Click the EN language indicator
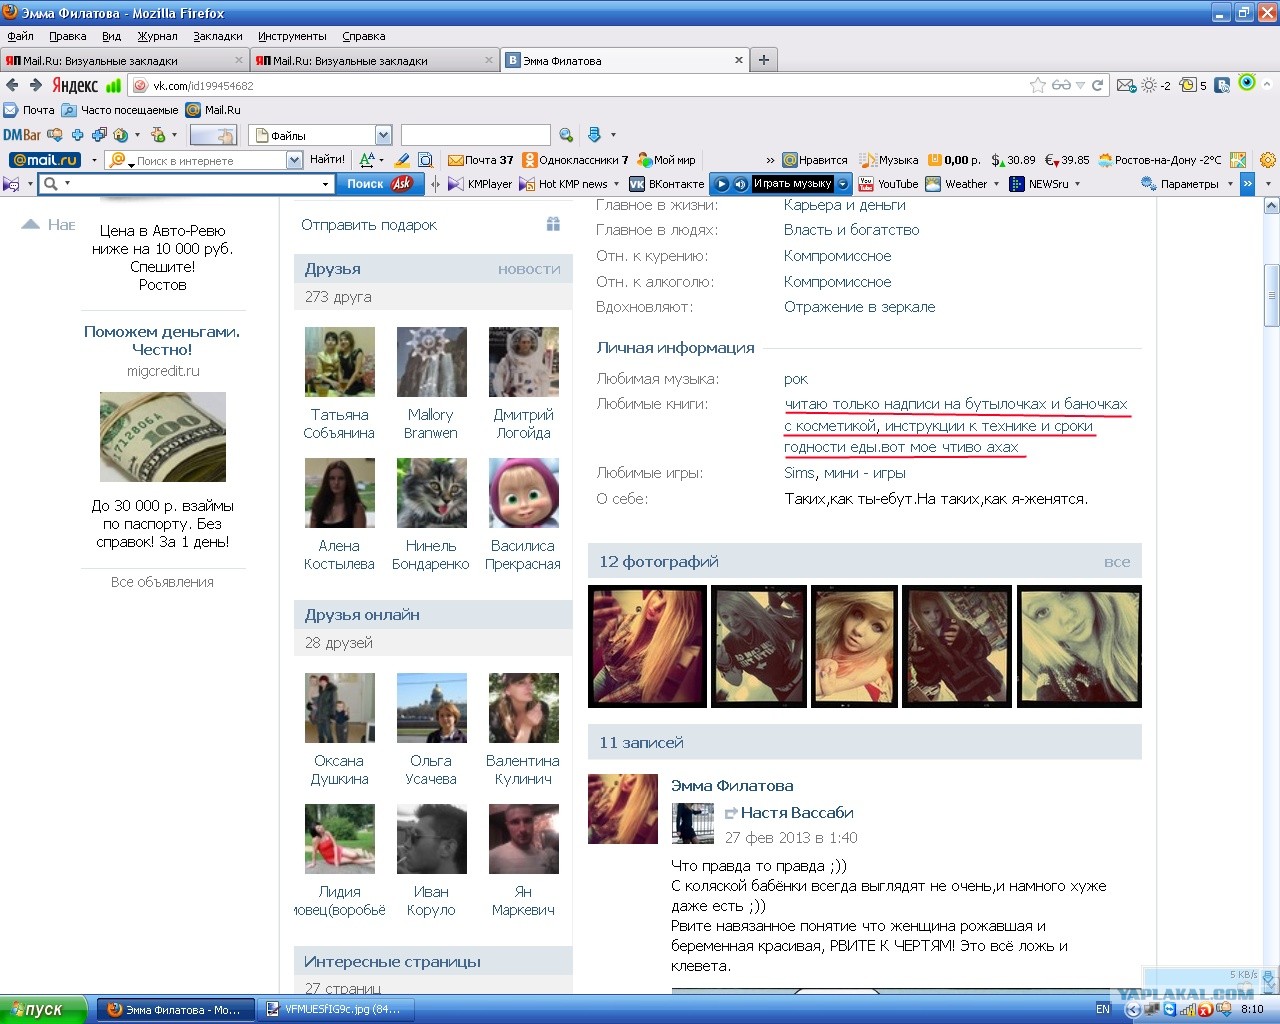The height and width of the screenshot is (1024, 1280). [1103, 1010]
